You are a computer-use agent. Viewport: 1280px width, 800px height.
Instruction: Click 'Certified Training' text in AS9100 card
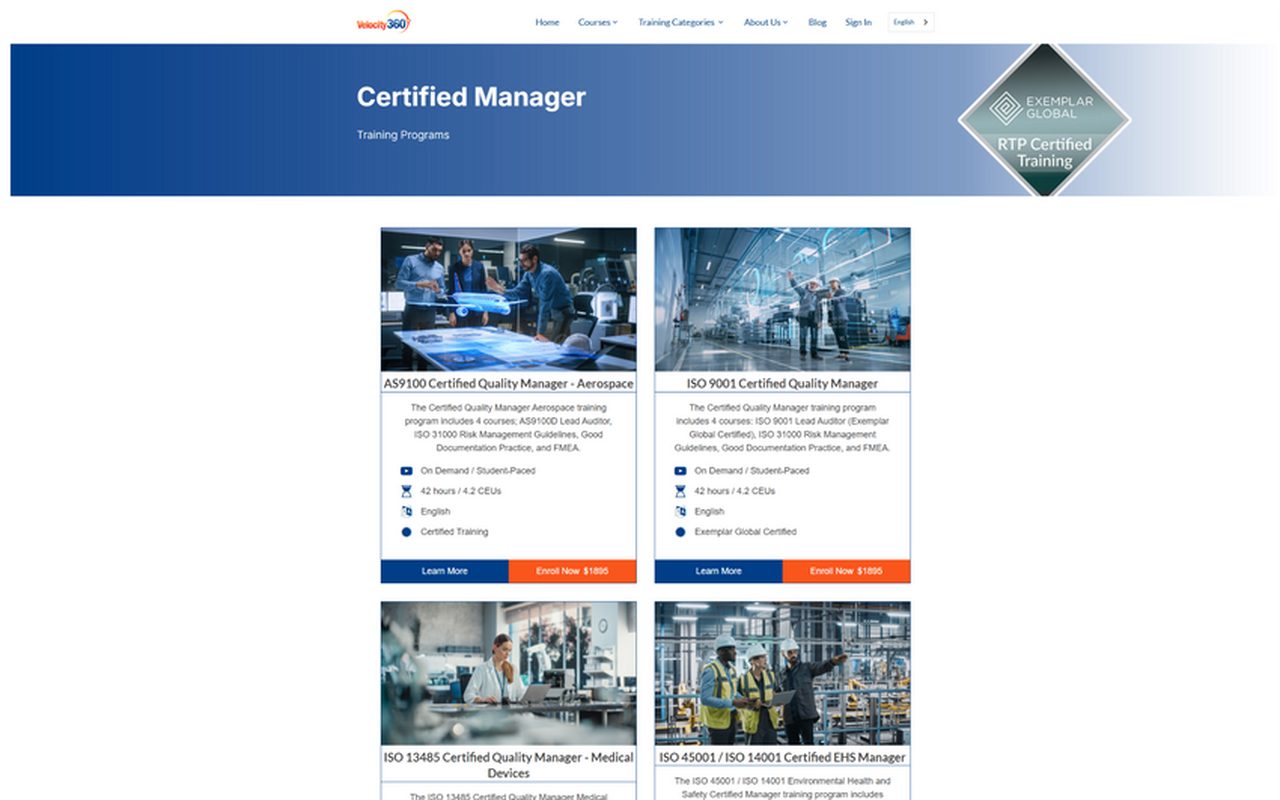click(x=454, y=532)
